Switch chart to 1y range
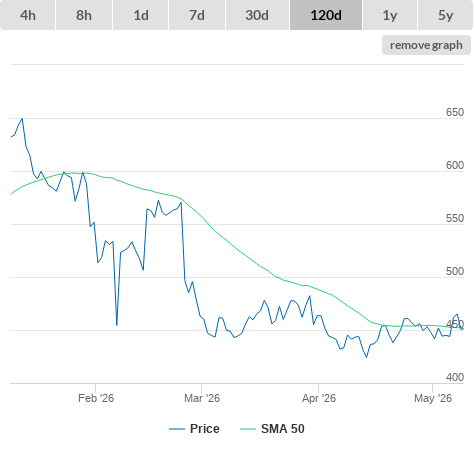474x455 pixels. [390, 15]
